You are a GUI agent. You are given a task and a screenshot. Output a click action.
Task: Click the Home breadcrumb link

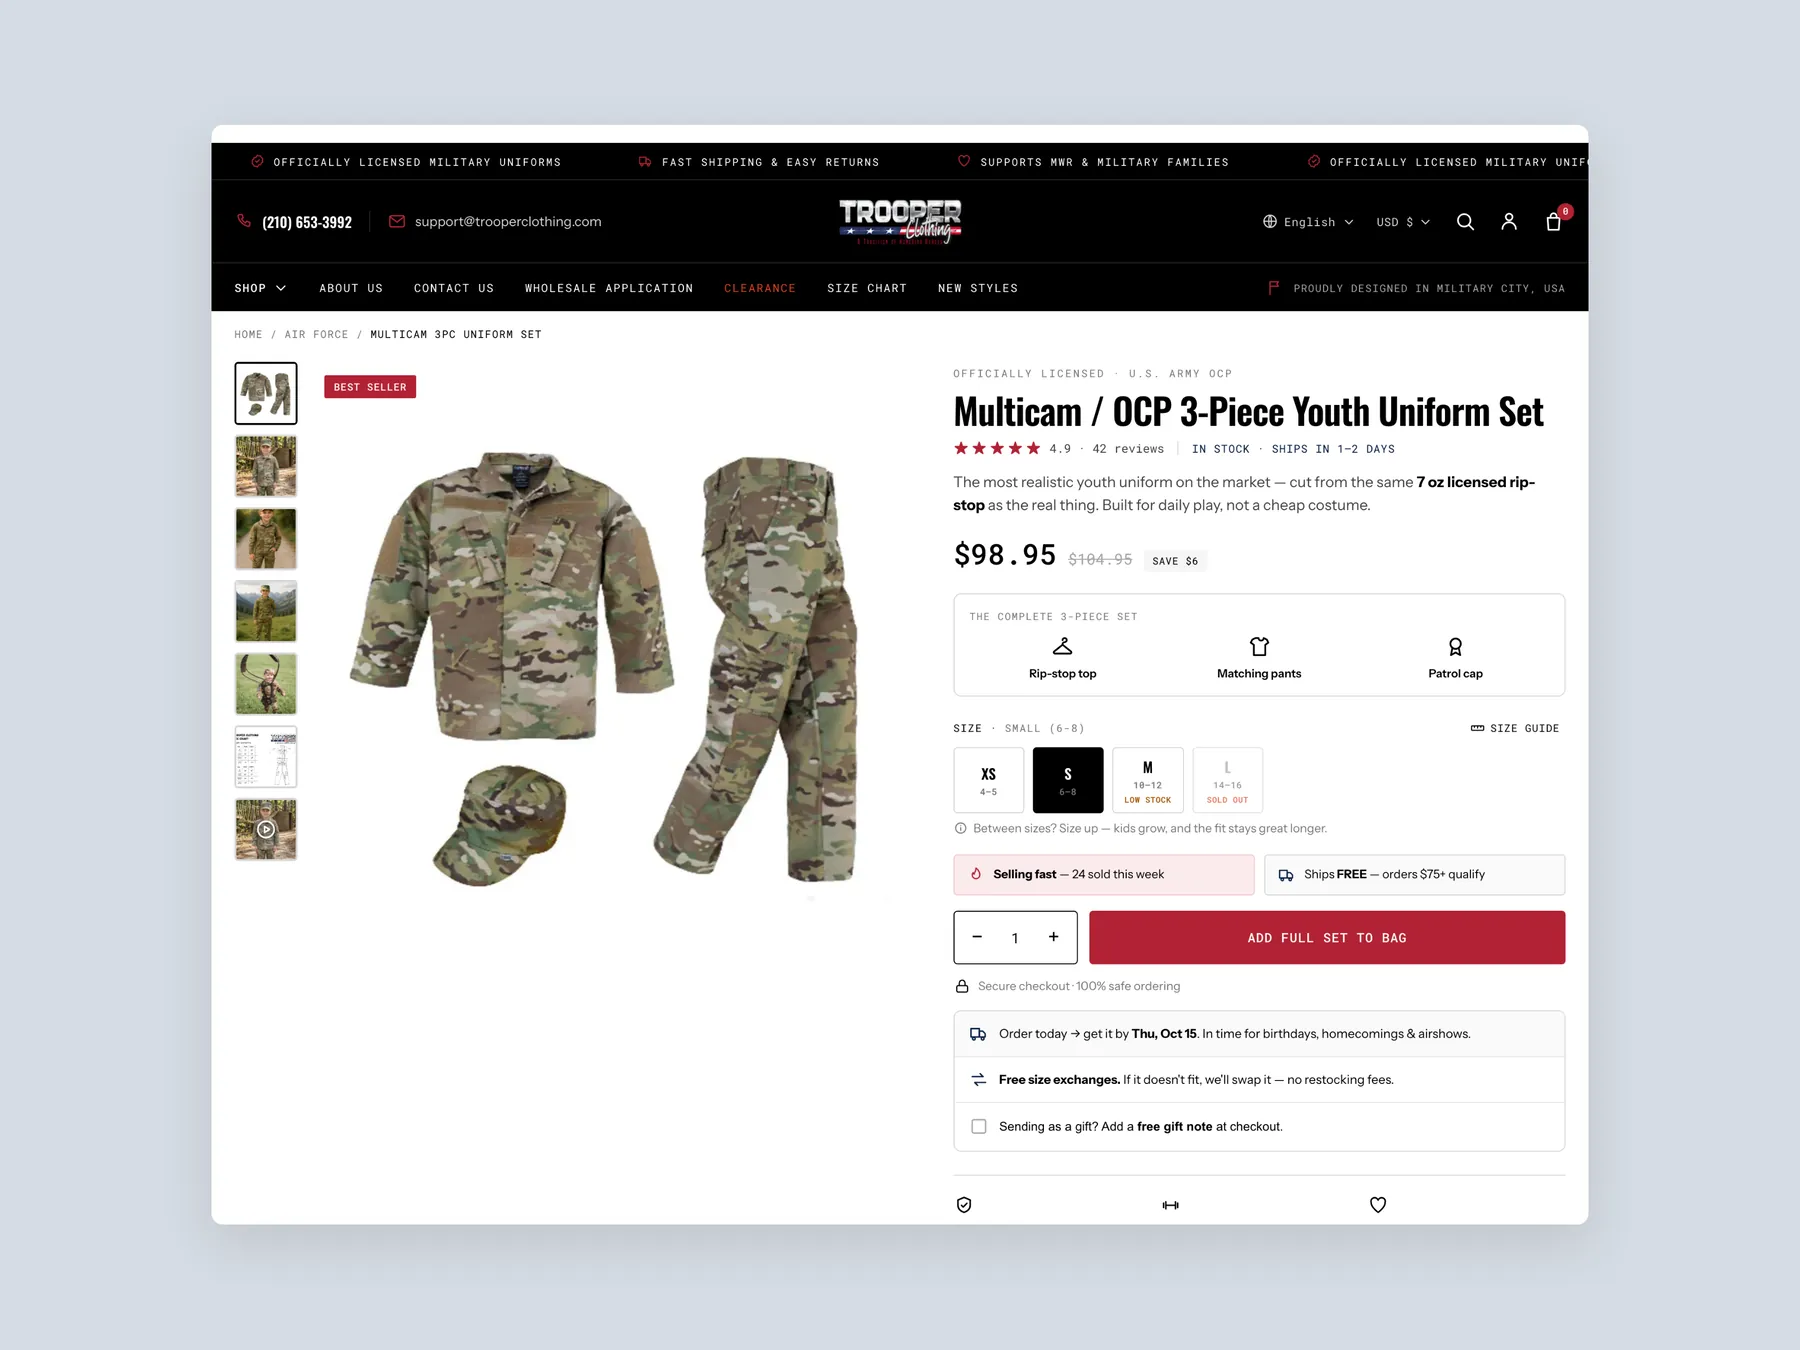(x=248, y=334)
